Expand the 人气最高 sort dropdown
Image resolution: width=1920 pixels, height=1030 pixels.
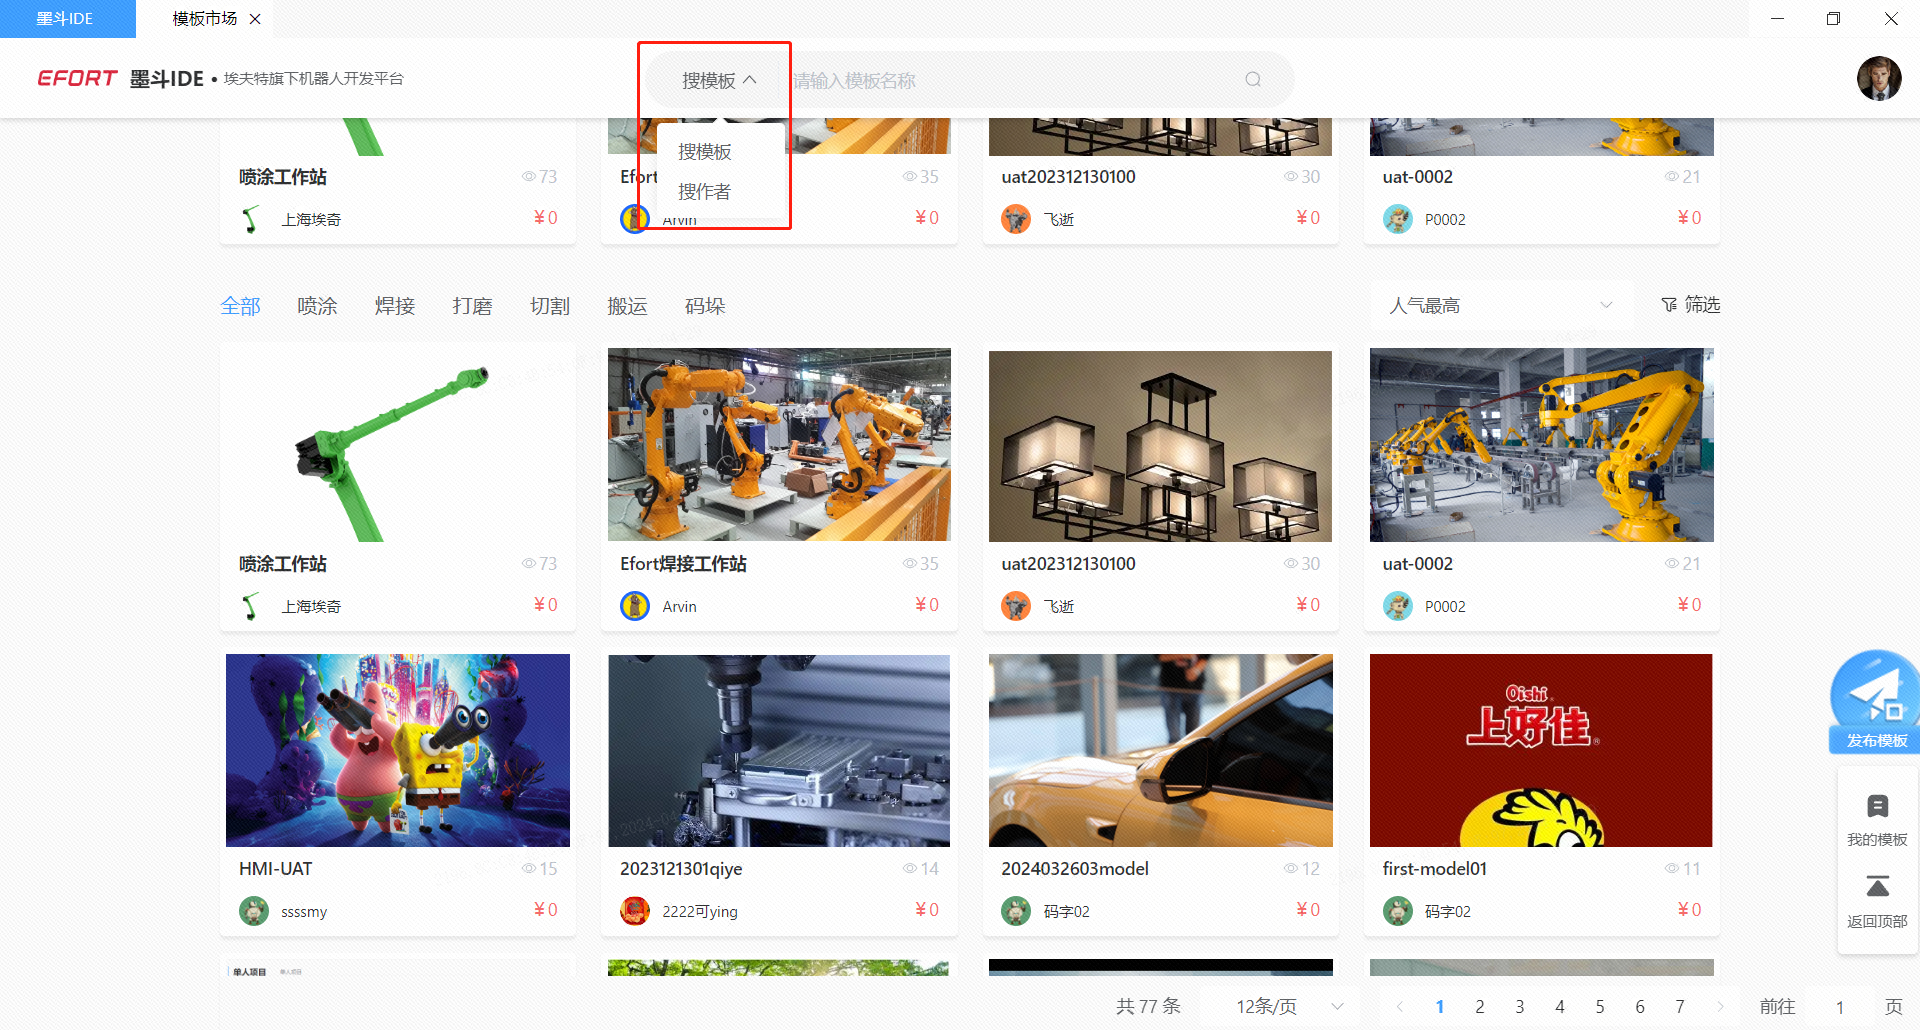1500,305
